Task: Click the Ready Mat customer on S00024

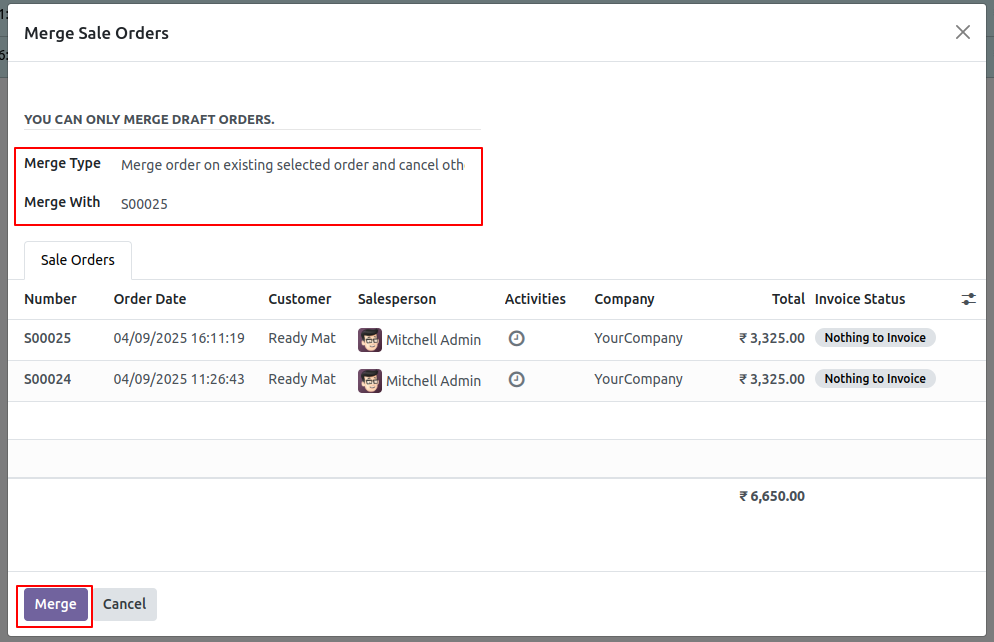Action: 302,380
